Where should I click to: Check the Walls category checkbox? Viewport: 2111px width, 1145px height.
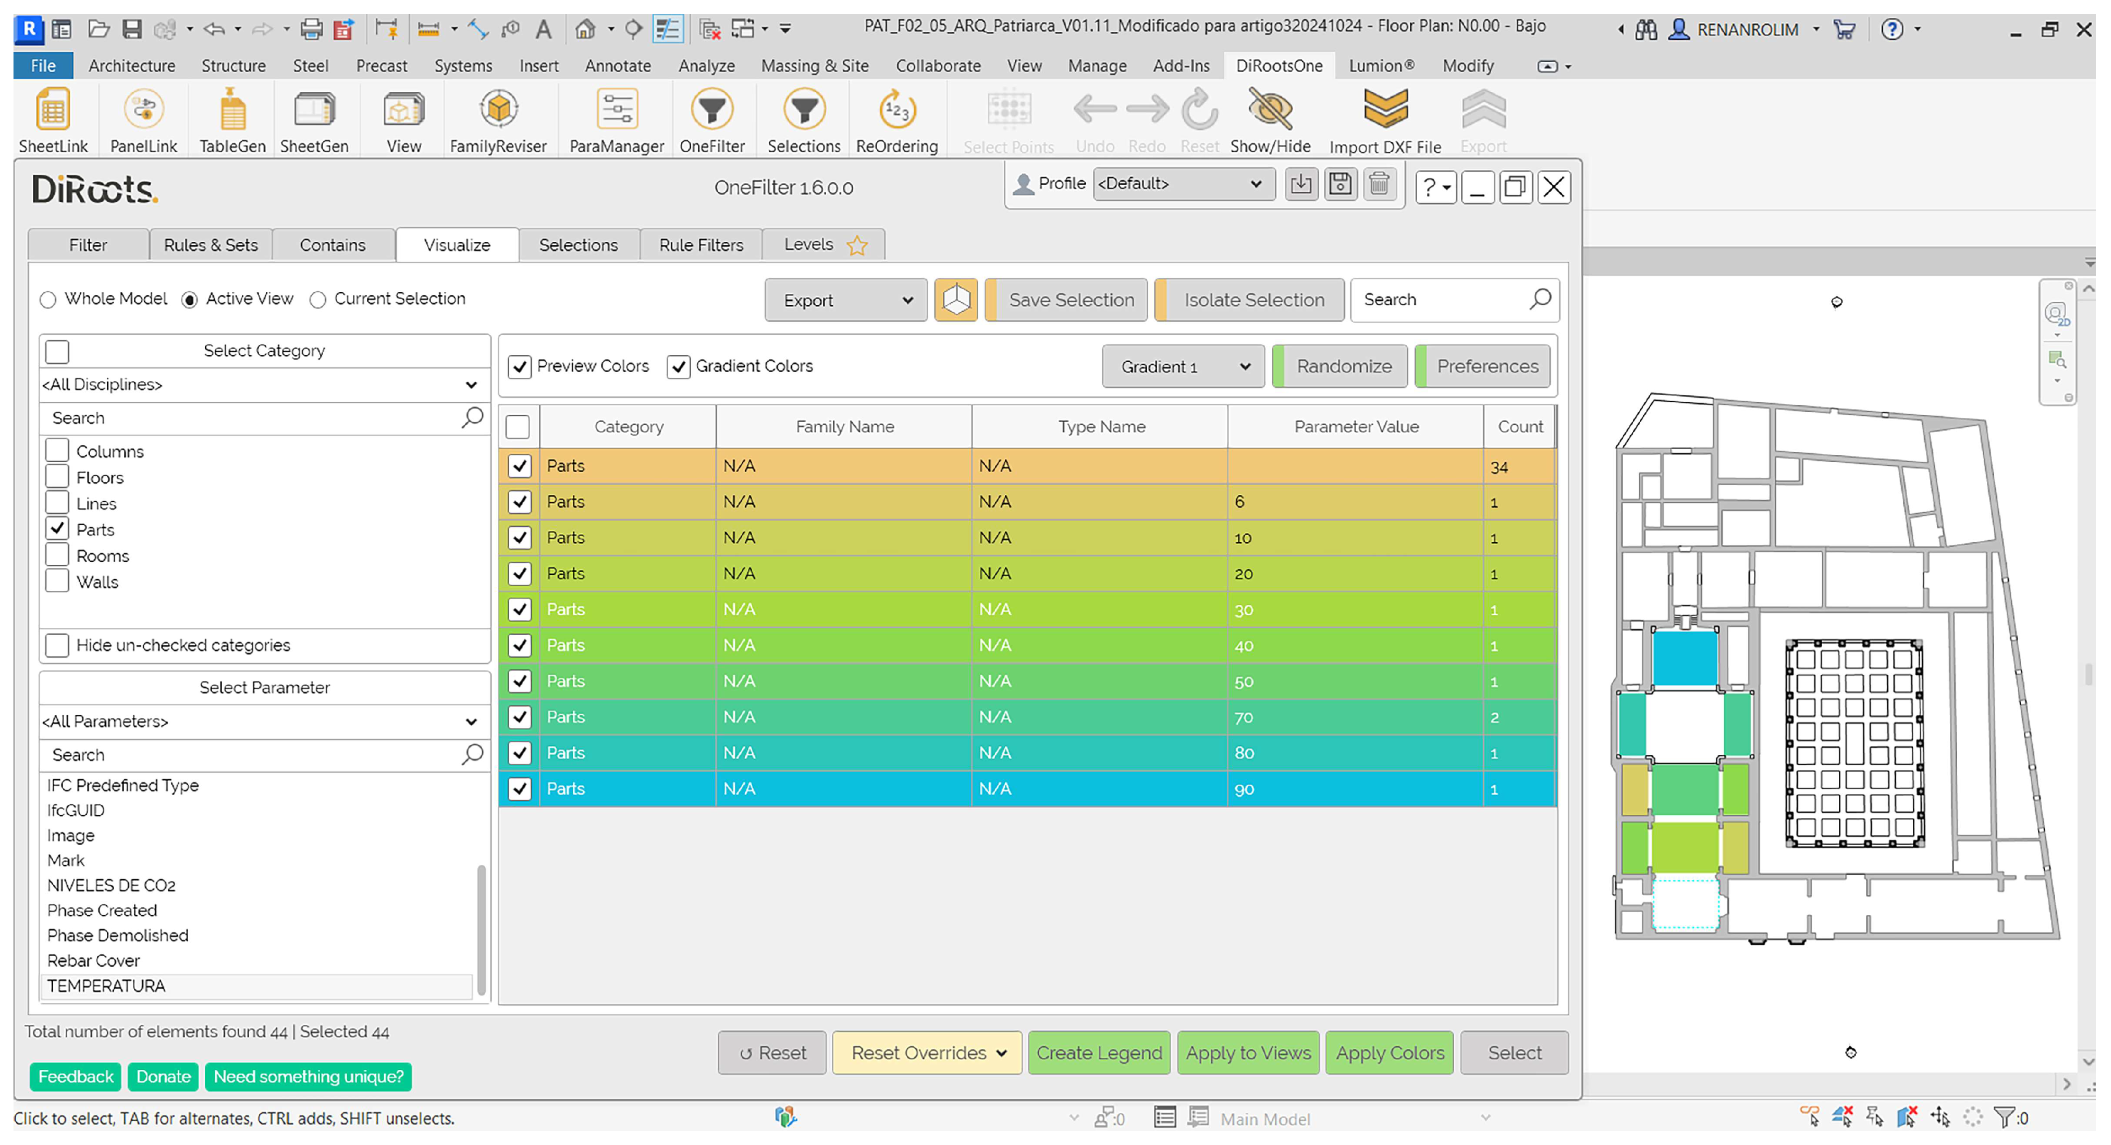(x=58, y=582)
